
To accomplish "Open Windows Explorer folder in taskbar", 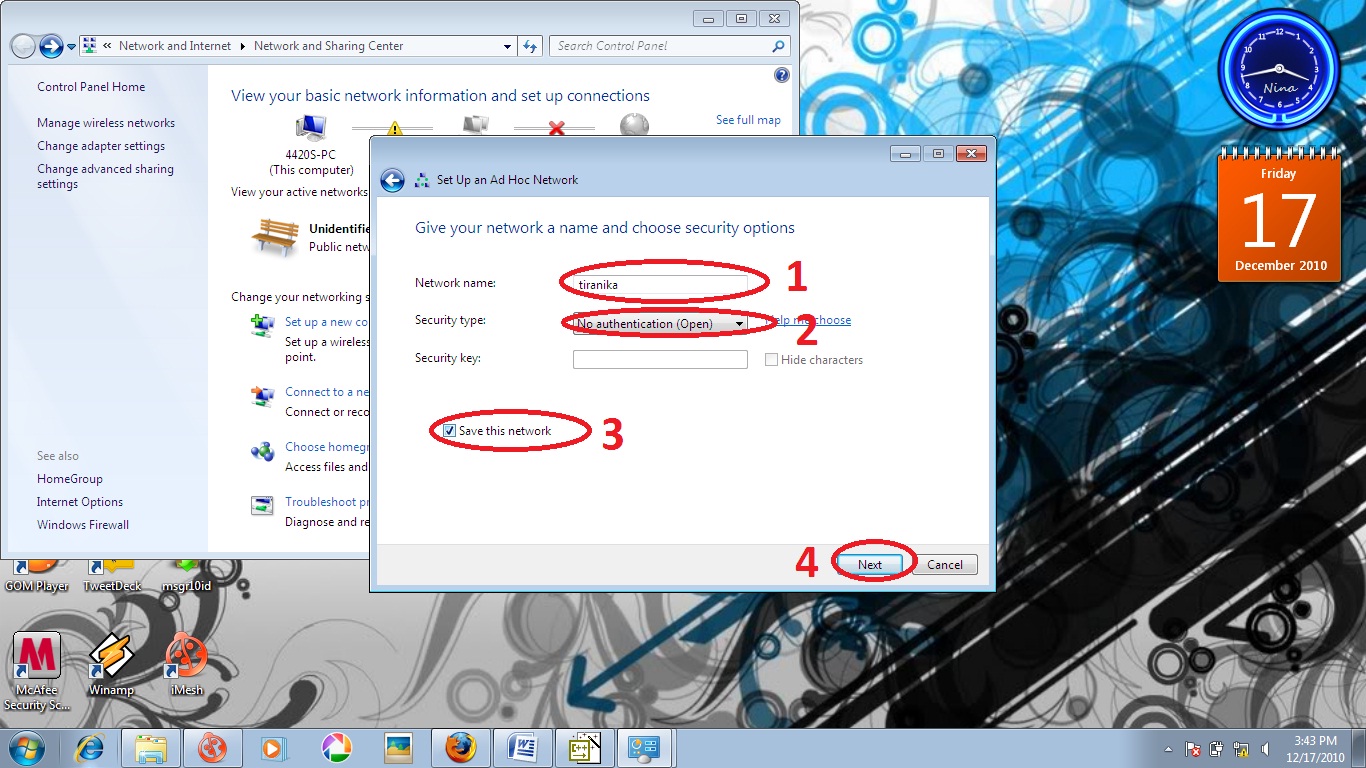I will (151, 748).
